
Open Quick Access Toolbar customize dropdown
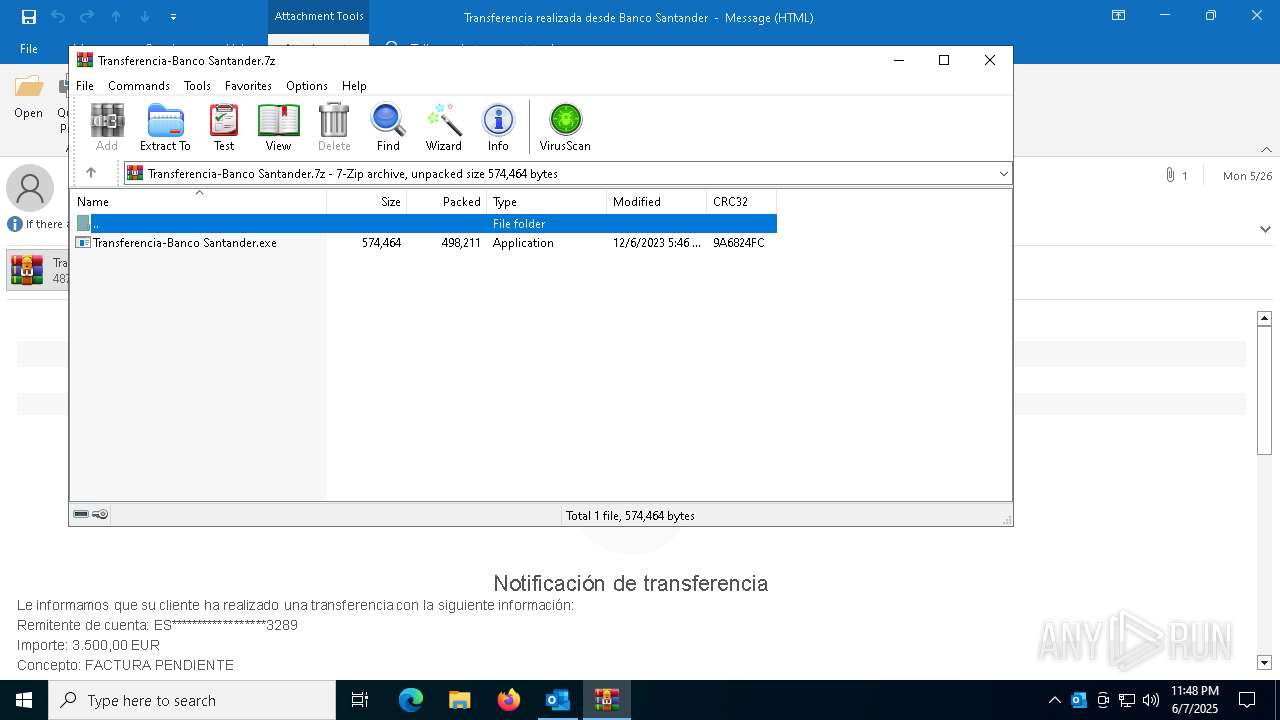(173, 17)
